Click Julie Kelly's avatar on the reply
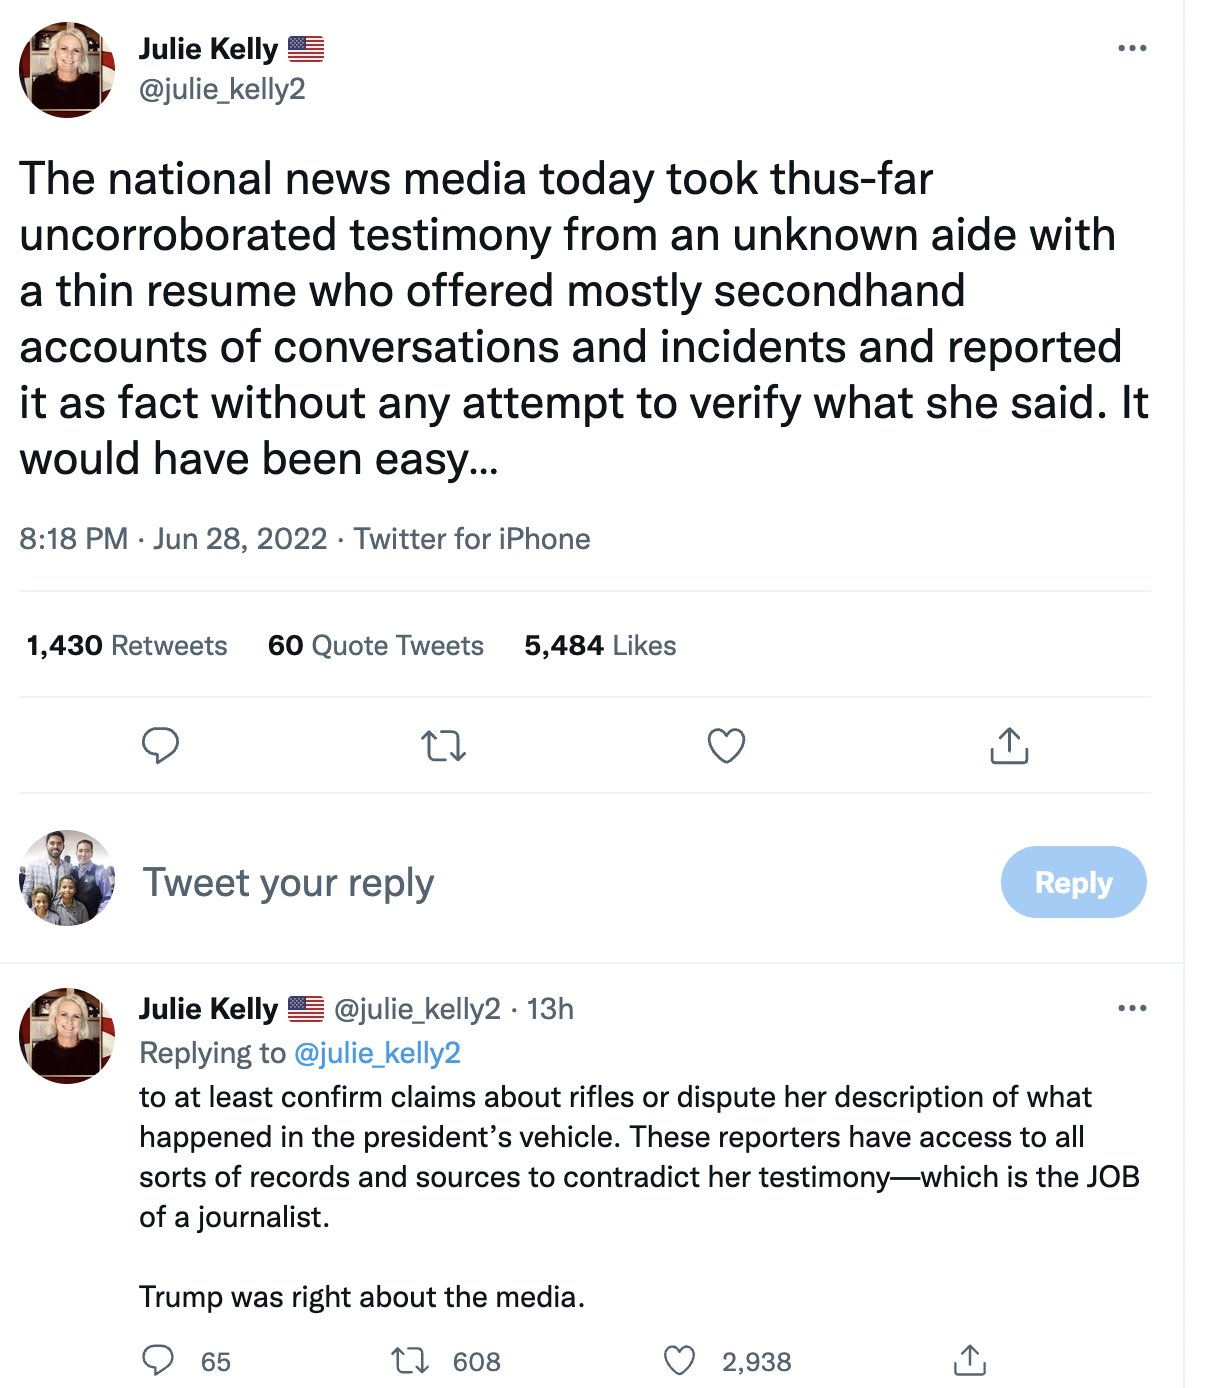The image size is (1214, 1388). (67, 1036)
